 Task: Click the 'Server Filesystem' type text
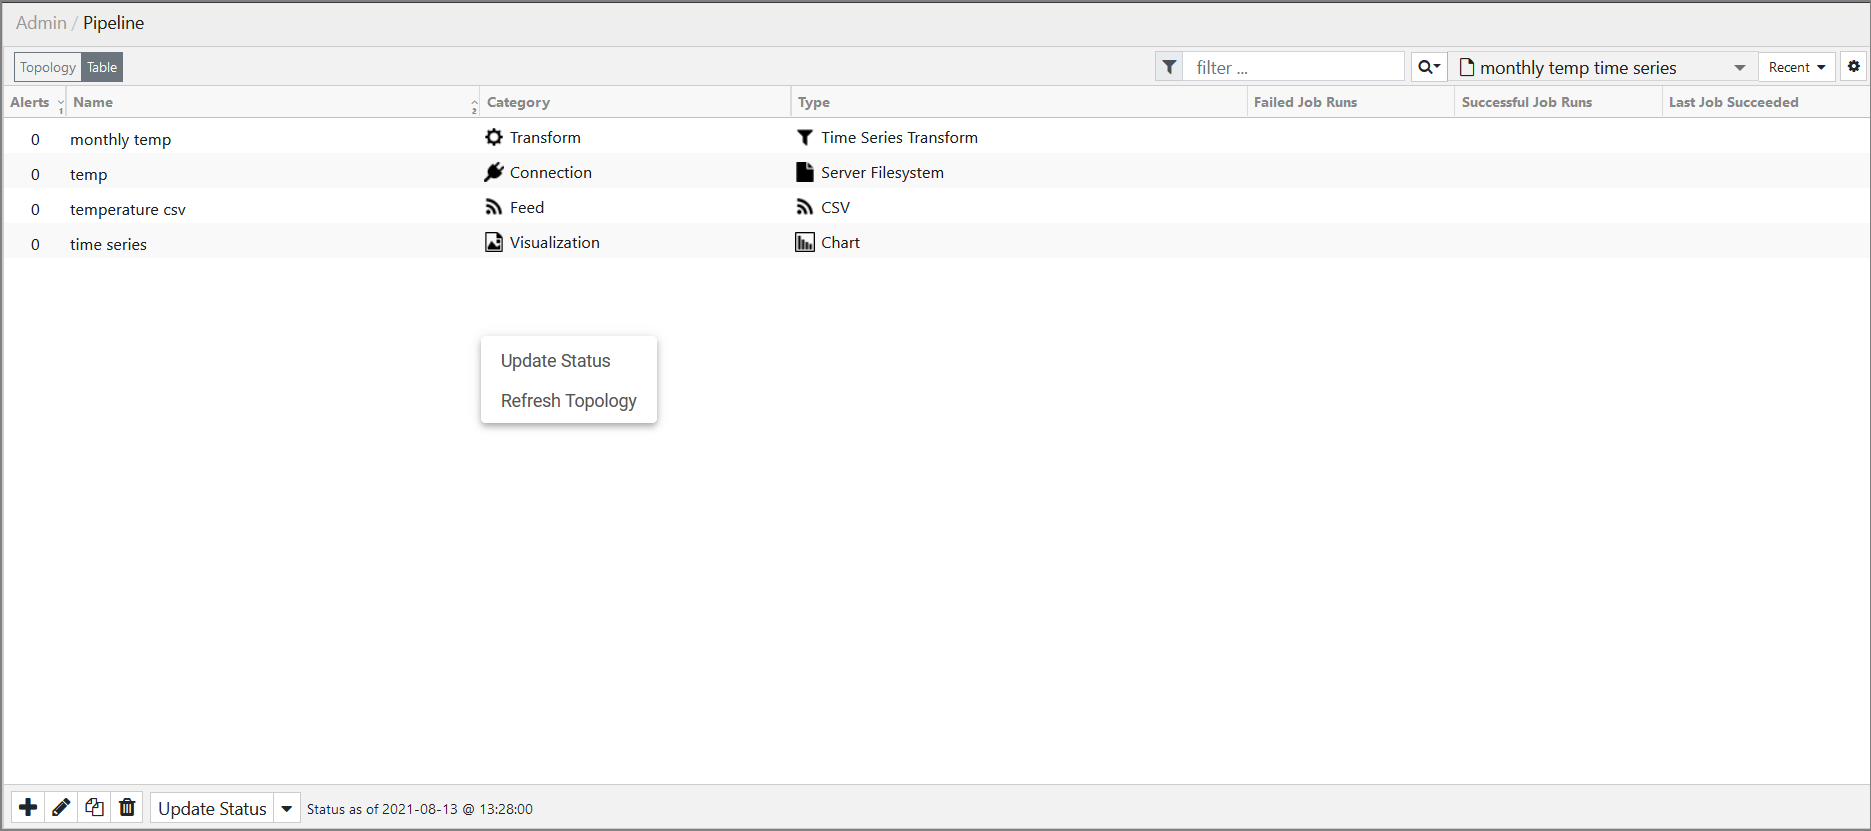coord(882,172)
